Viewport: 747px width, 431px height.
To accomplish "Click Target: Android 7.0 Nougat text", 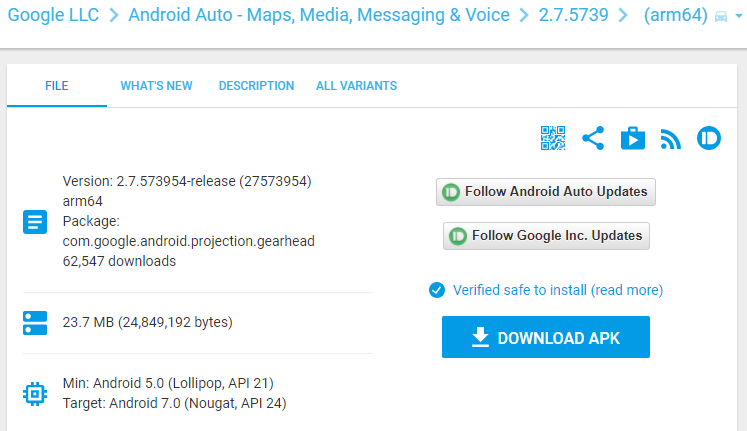I will (174, 403).
